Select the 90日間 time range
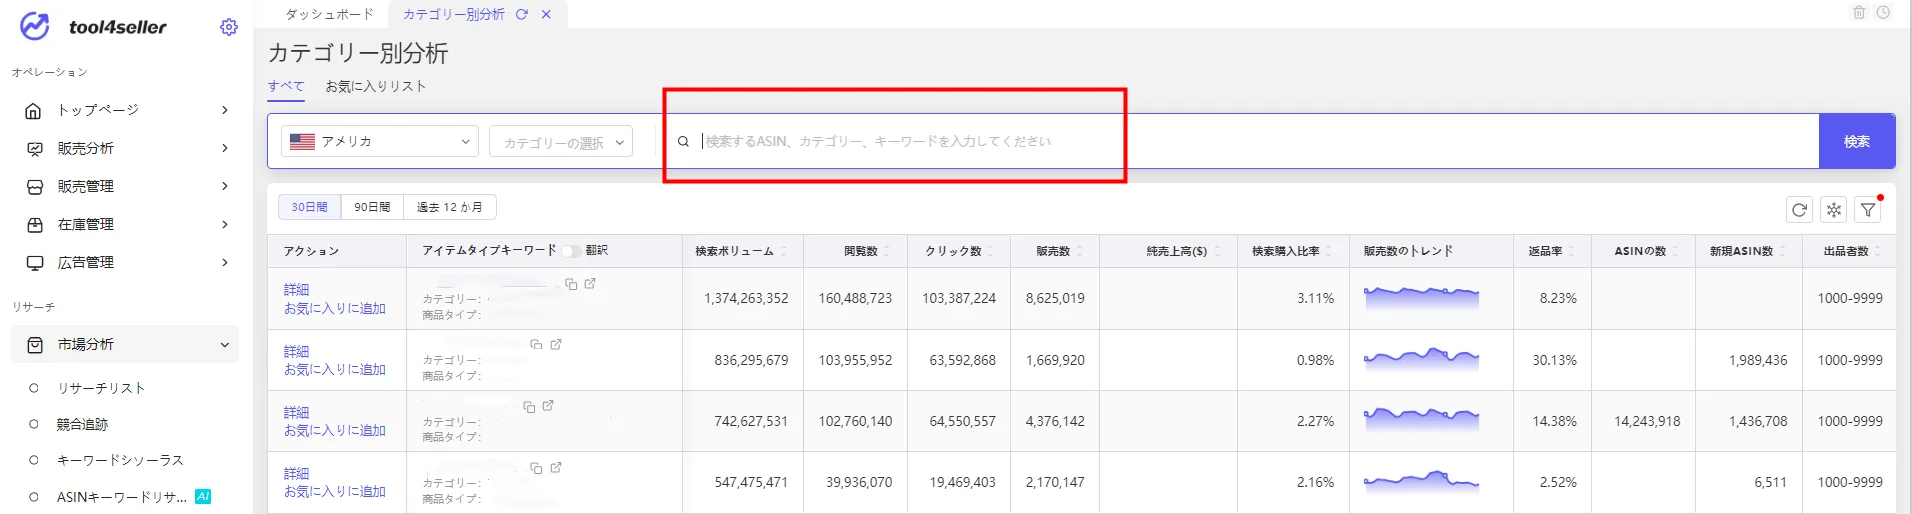The image size is (1912, 514). pos(372,207)
